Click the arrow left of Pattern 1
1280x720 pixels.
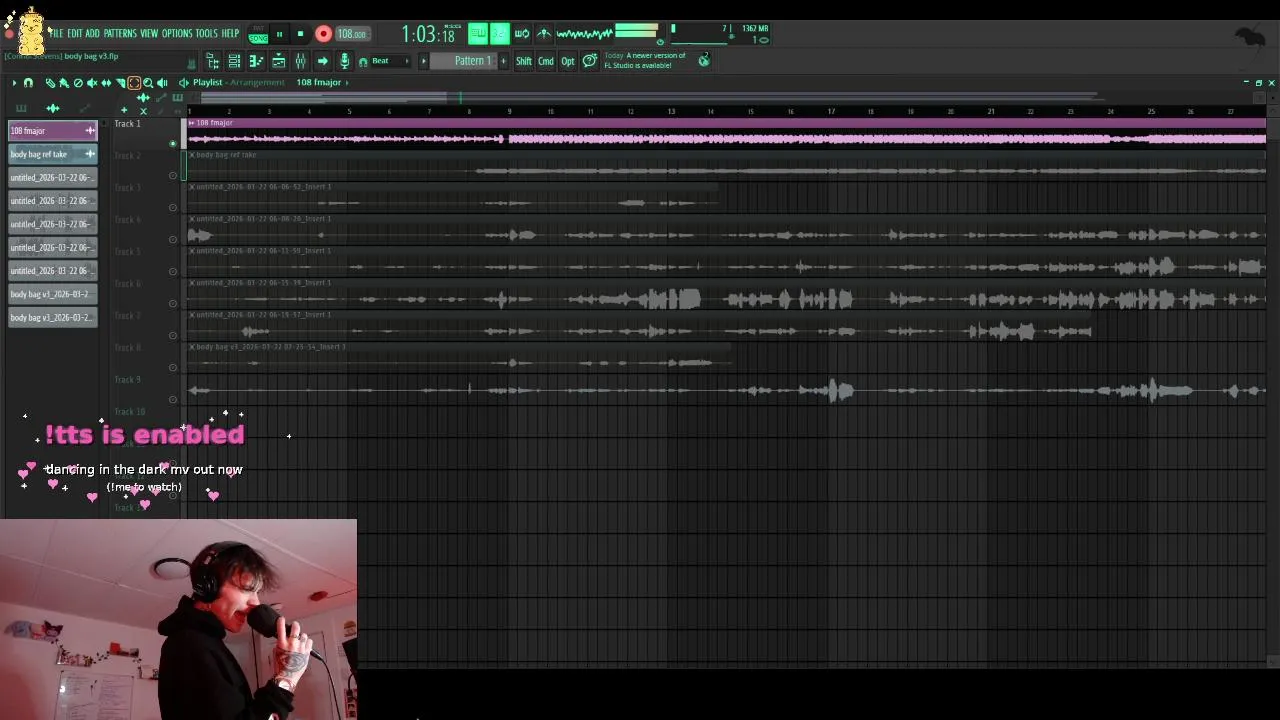(x=423, y=61)
